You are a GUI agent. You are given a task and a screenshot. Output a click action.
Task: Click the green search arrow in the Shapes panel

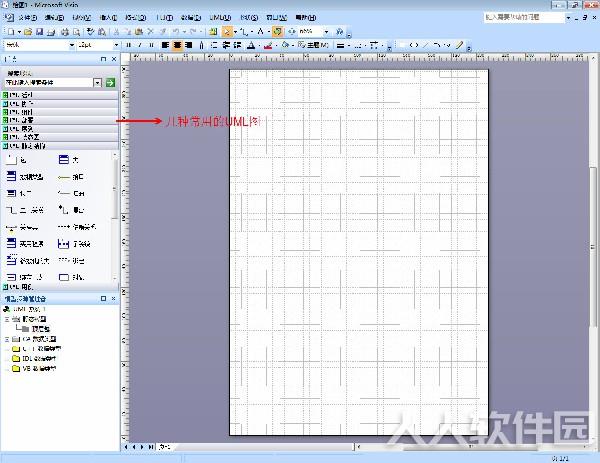110,82
